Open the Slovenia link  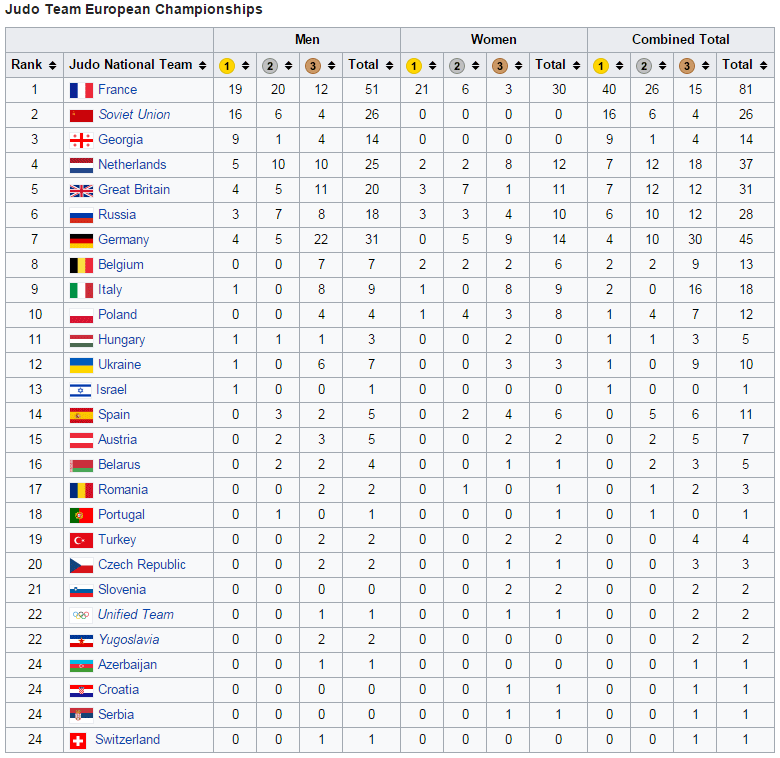(122, 590)
